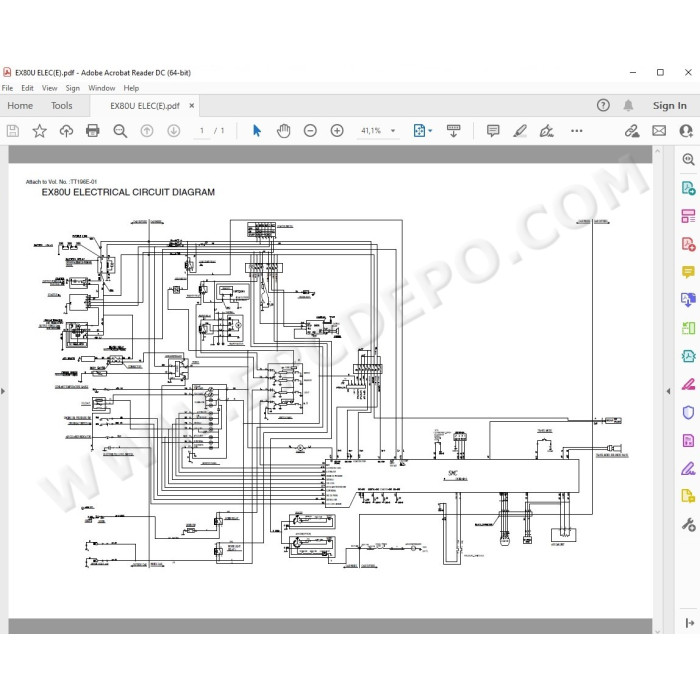Screen dimensions: 700x700
Task: Add document to starred with star icon
Action: click(x=39, y=131)
